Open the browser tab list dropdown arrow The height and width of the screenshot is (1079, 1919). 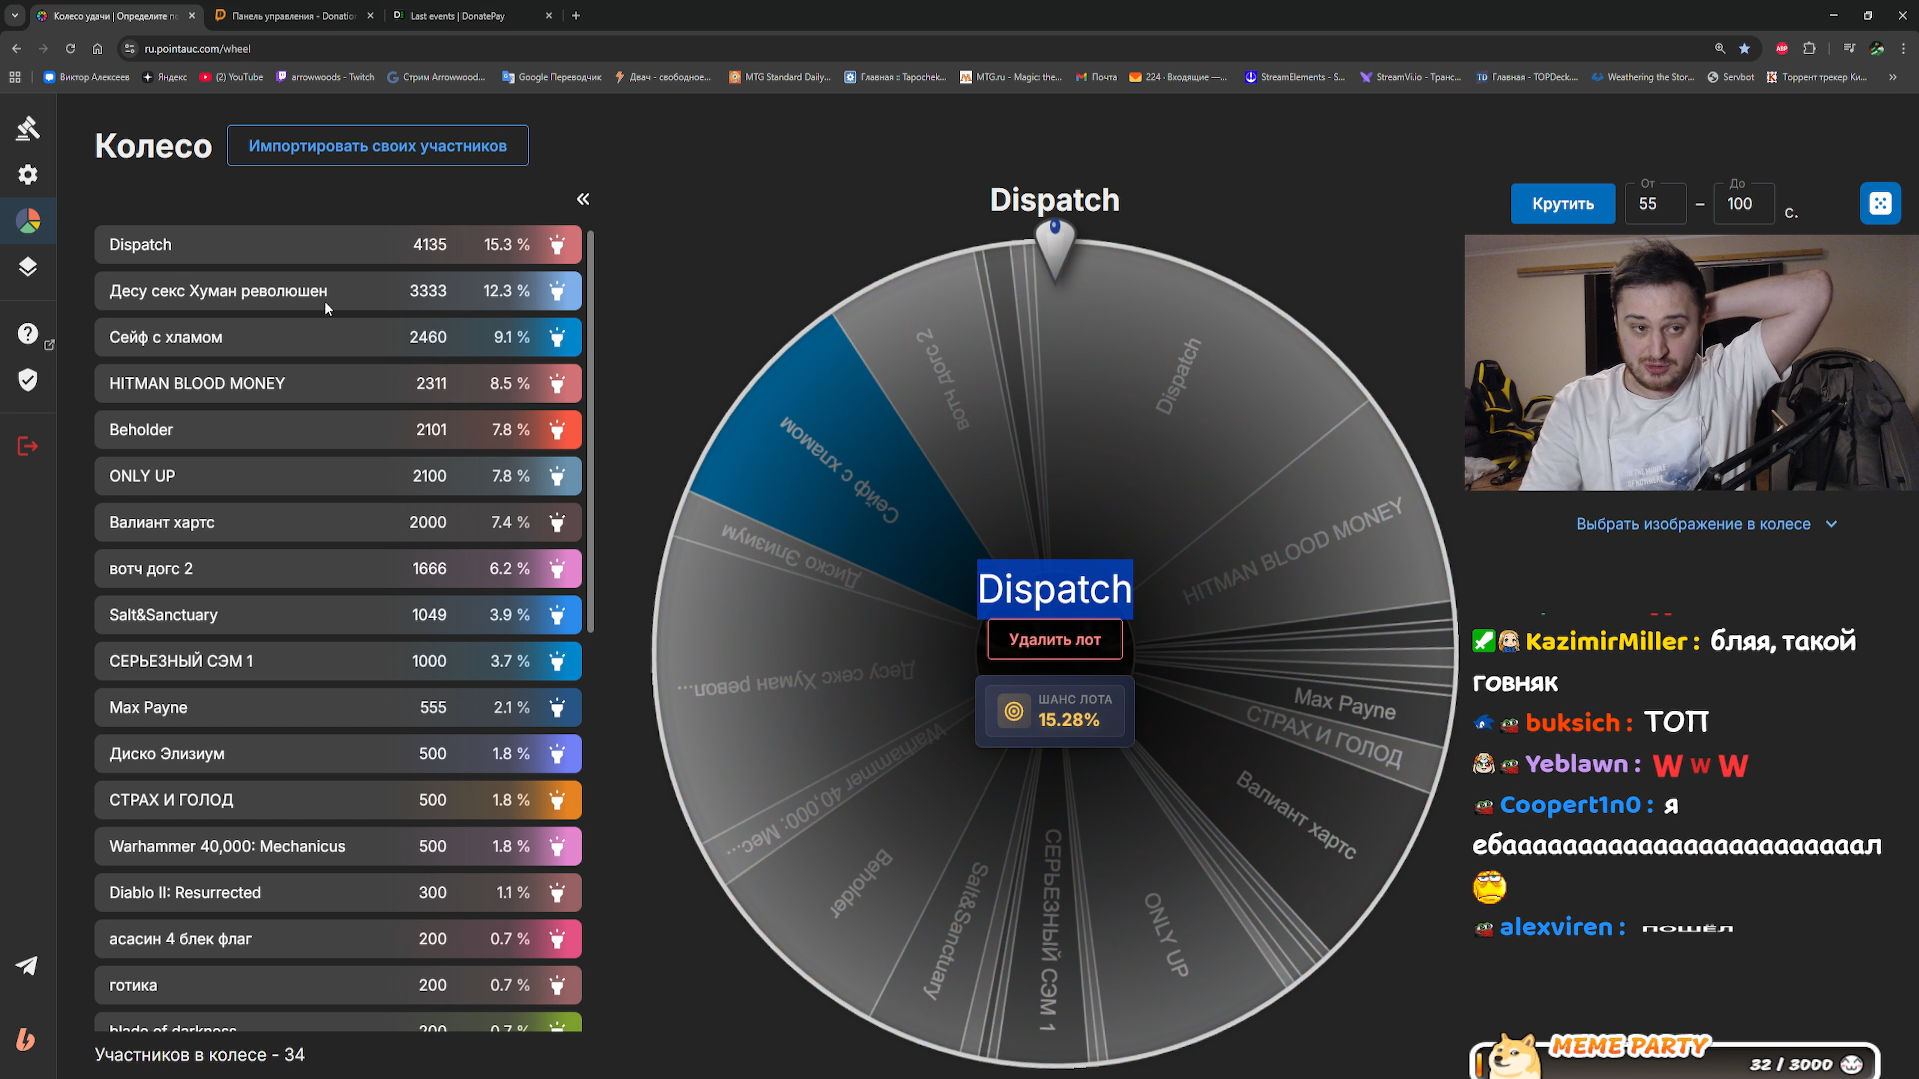point(15,16)
